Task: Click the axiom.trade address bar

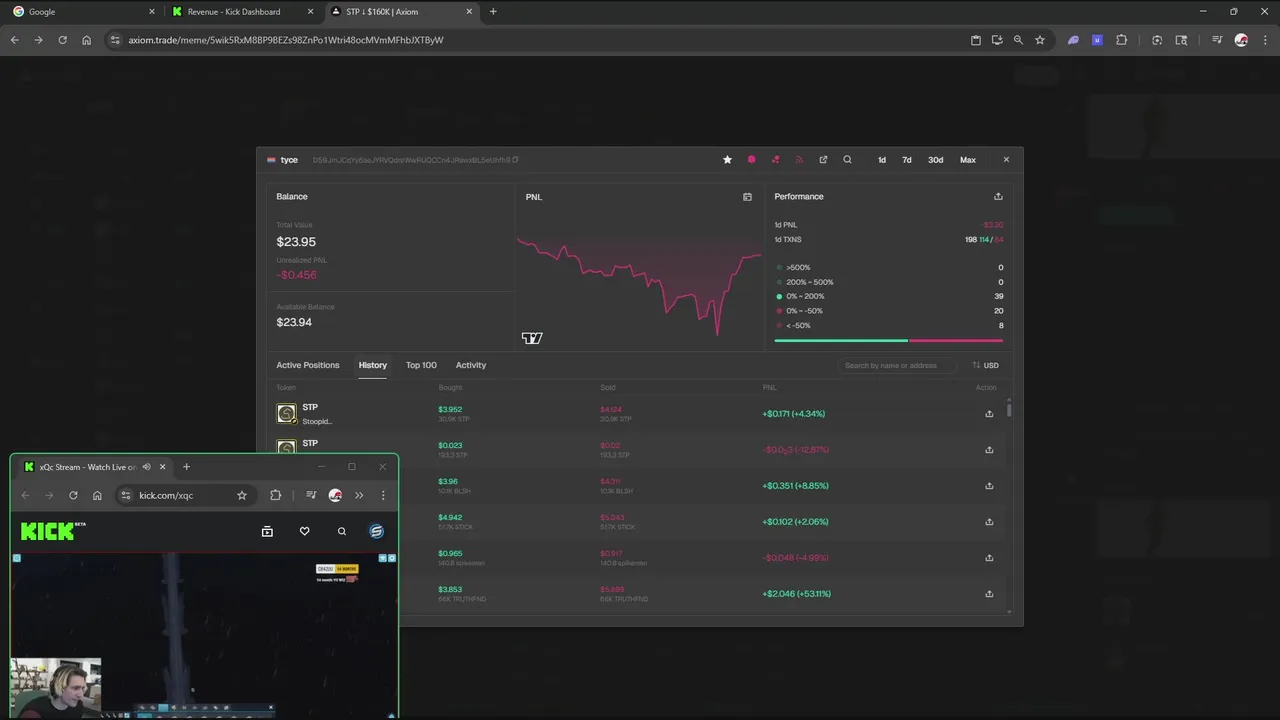Action: pyautogui.click(x=540, y=40)
